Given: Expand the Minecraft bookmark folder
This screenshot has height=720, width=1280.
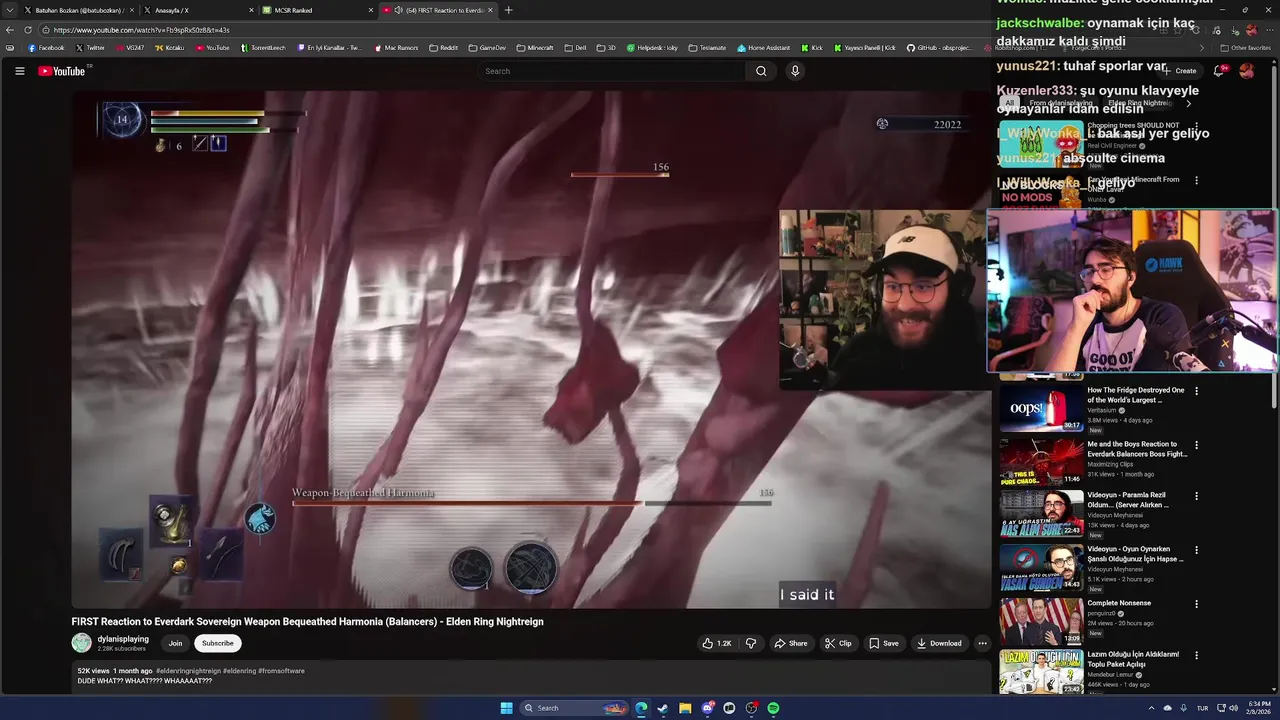Looking at the screenshot, I should click(534, 48).
